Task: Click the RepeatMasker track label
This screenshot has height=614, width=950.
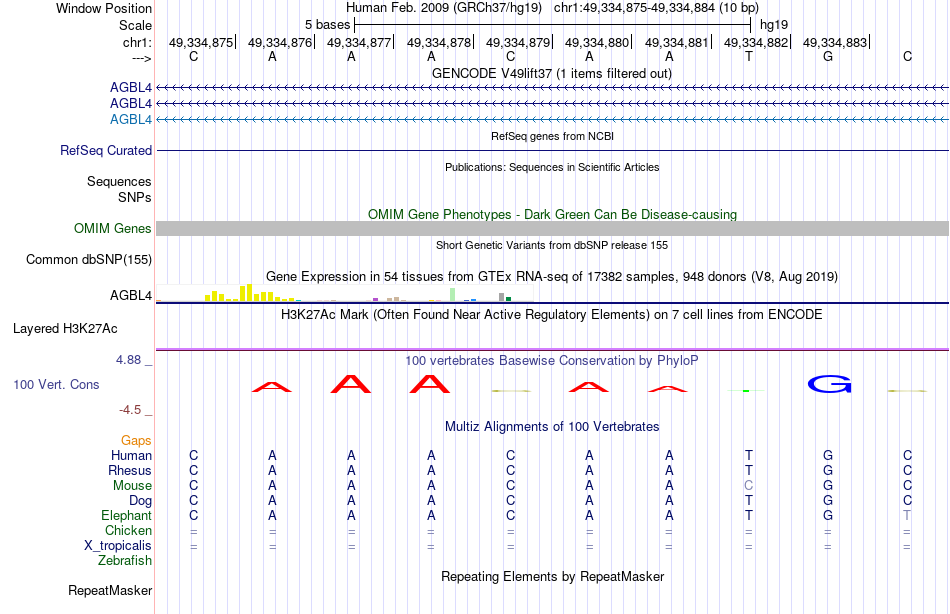Action: (x=110, y=590)
